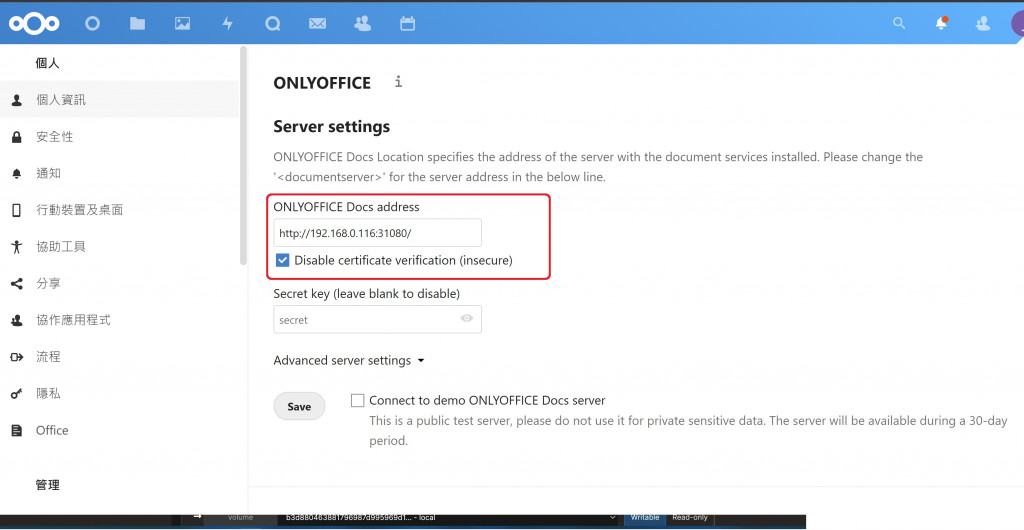Click the 個人 sidebar heading

47,63
